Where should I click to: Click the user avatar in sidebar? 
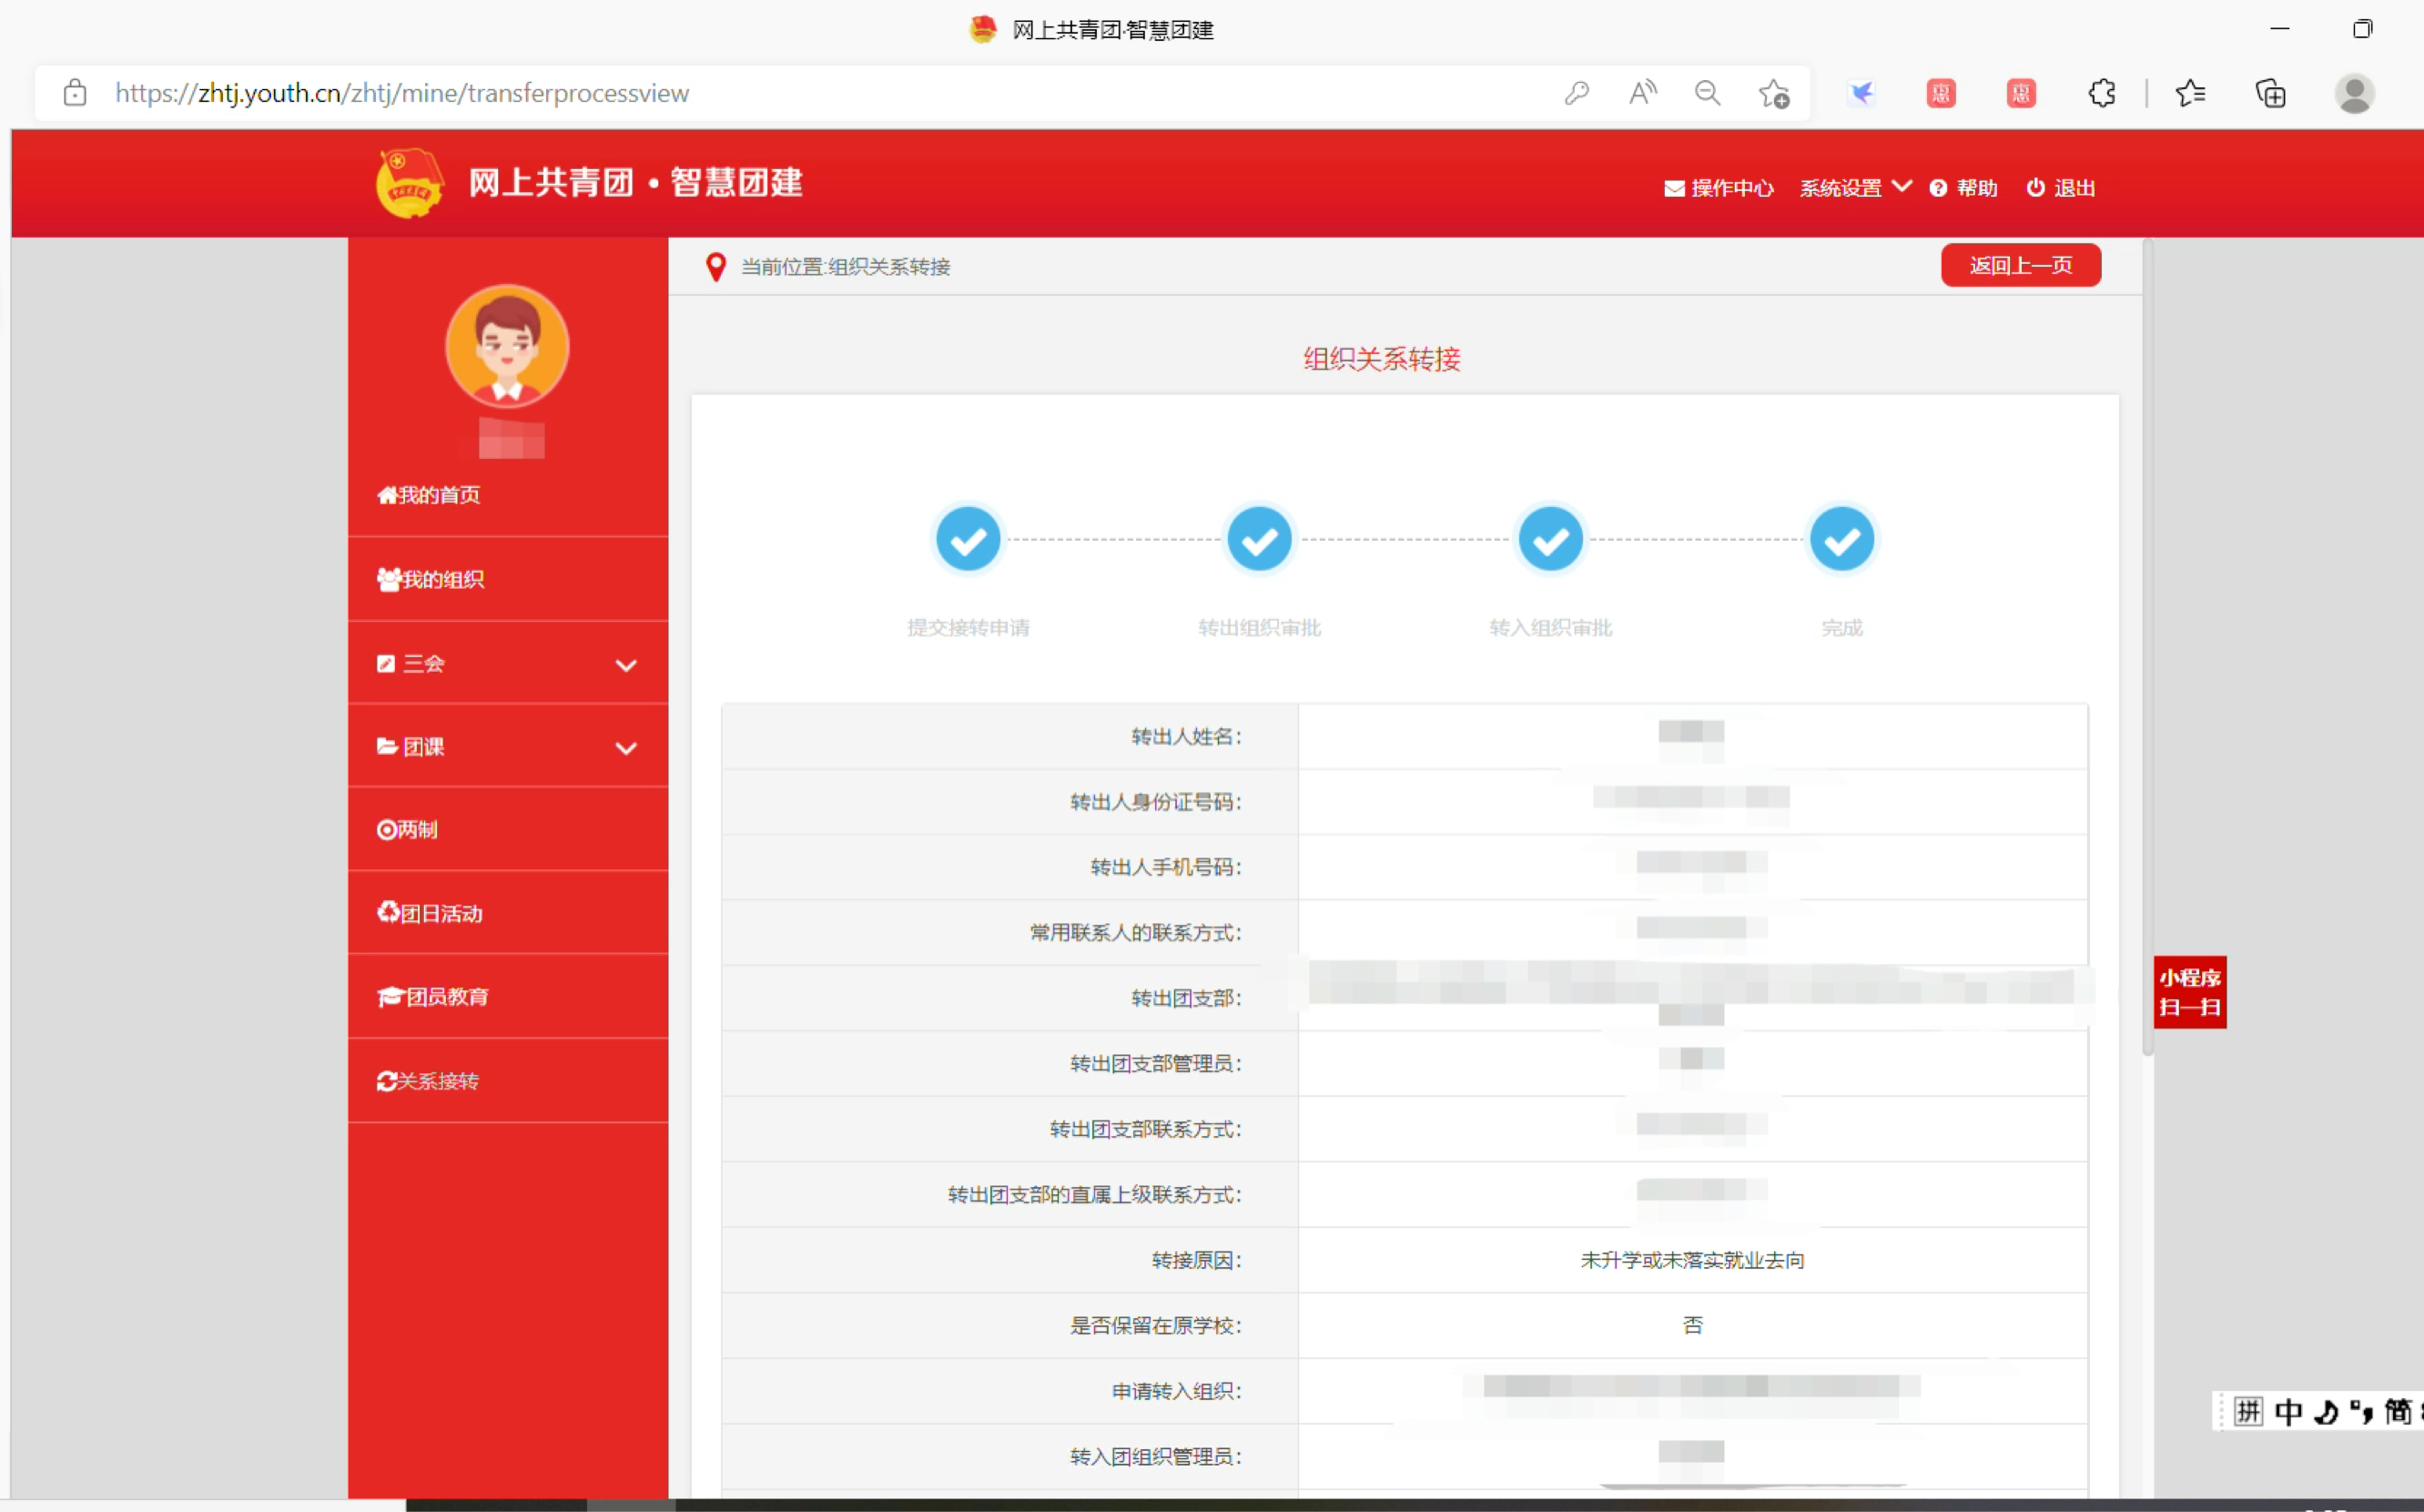click(x=507, y=346)
